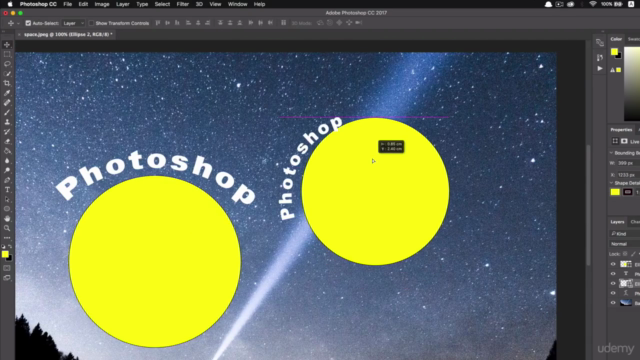Click the shape fill yellow swatch in Properties
Image resolution: width=640 pixels, height=360 pixels.
click(x=615, y=192)
